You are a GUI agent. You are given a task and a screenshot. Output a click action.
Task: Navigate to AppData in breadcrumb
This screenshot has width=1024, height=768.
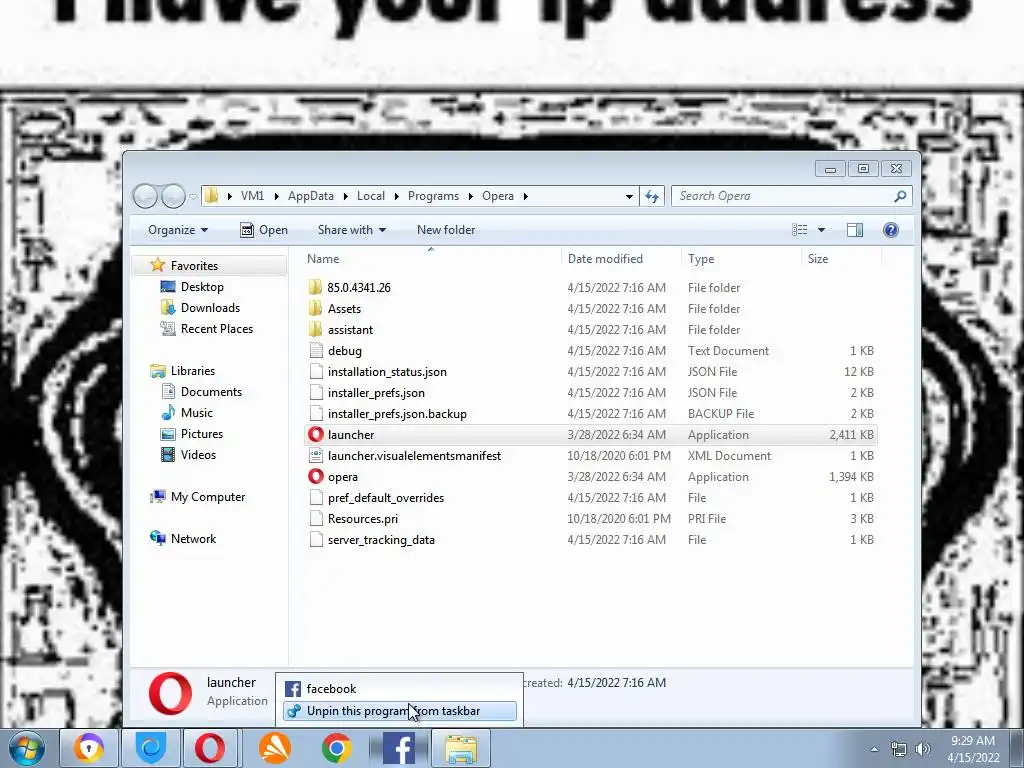pyautogui.click(x=311, y=196)
